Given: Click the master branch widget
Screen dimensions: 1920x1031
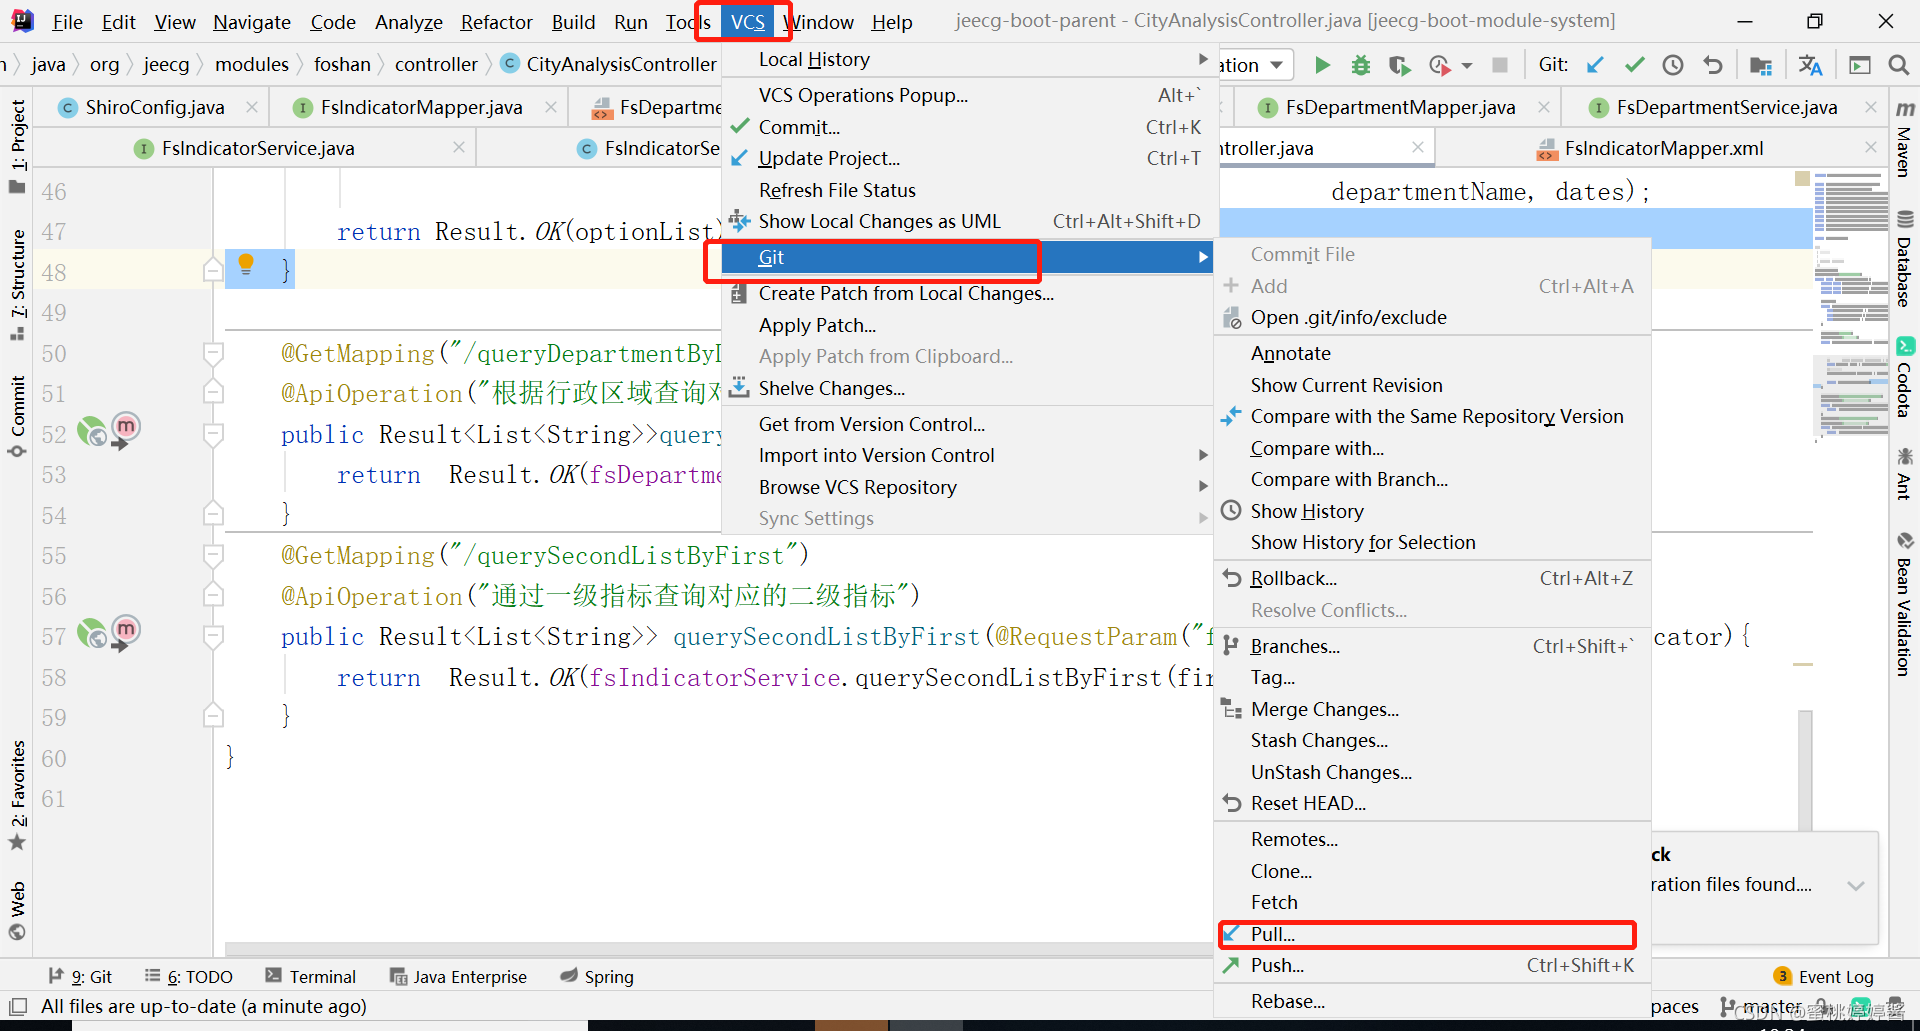Looking at the screenshot, I should click(x=1762, y=1006).
